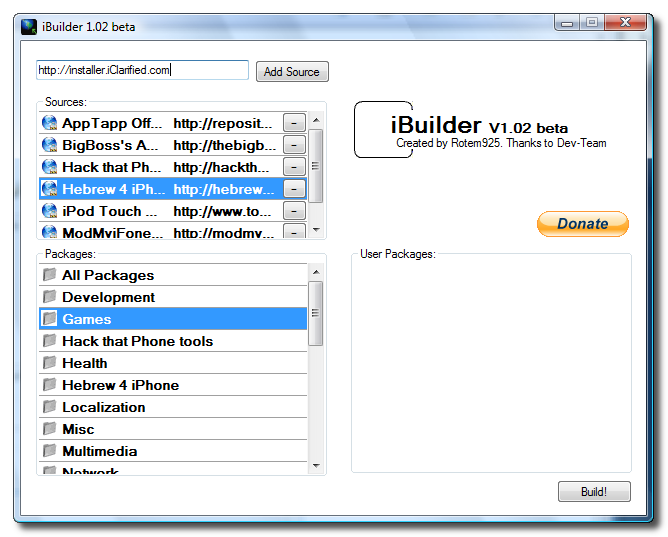Select the Misc category
The image size is (668, 537).
pyautogui.click(x=173, y=429)
